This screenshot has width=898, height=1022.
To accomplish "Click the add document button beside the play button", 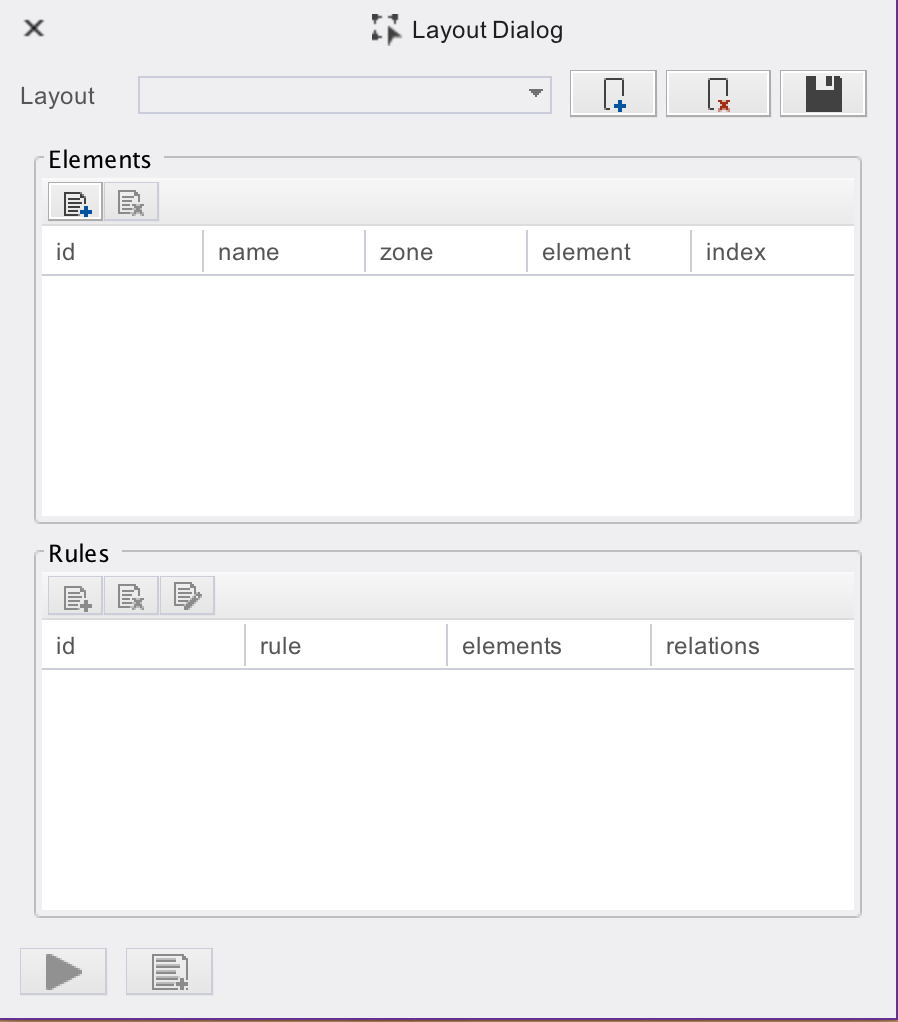I will point(169,971).
